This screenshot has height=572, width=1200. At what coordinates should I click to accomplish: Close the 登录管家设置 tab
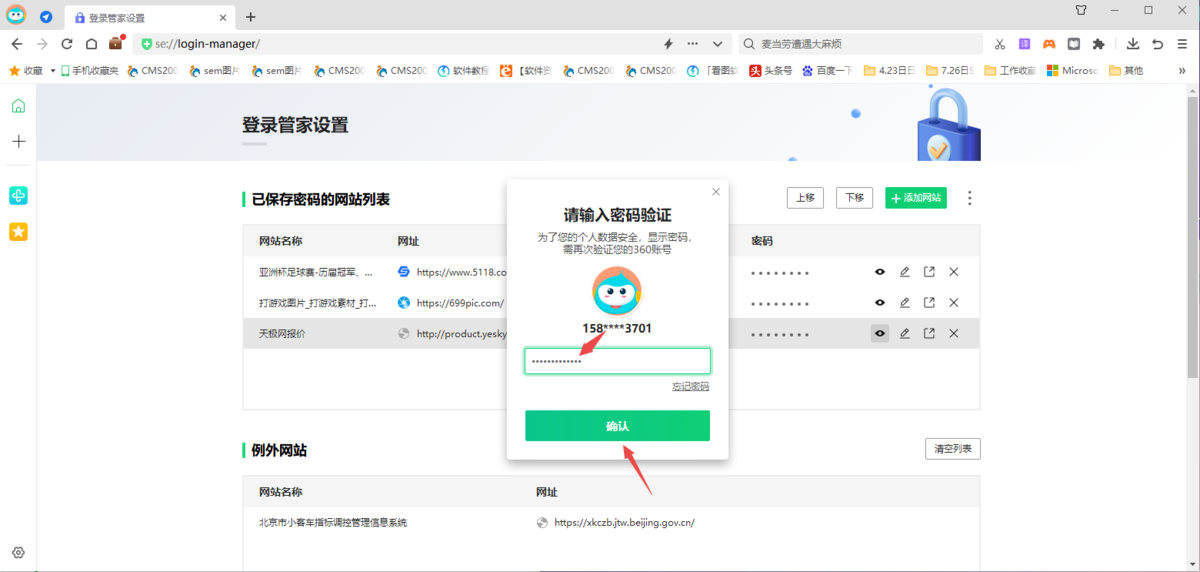coord(223,18)
